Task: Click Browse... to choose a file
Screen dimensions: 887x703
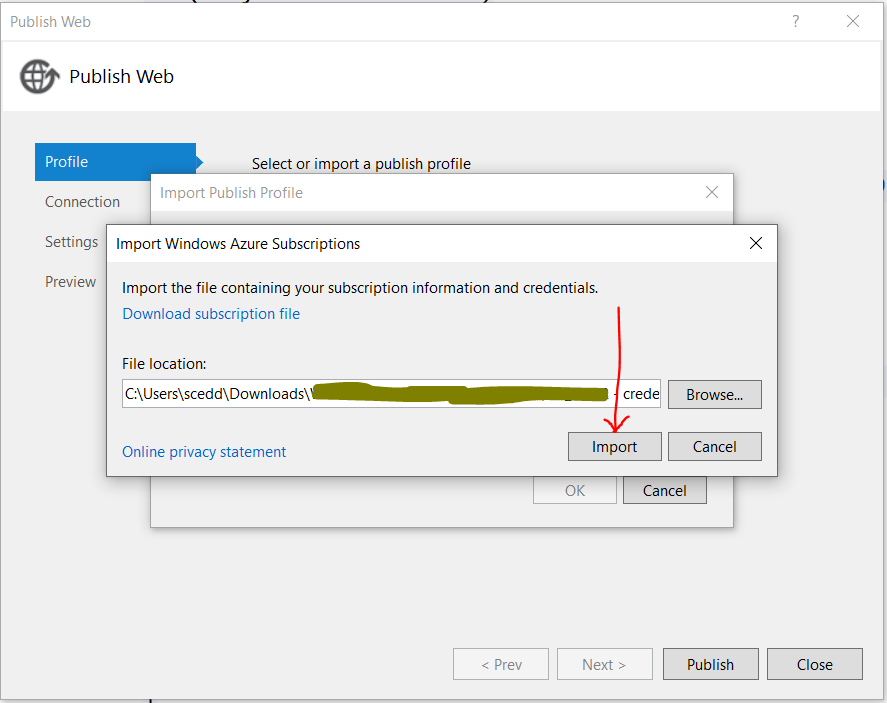Action: point(714,394)
